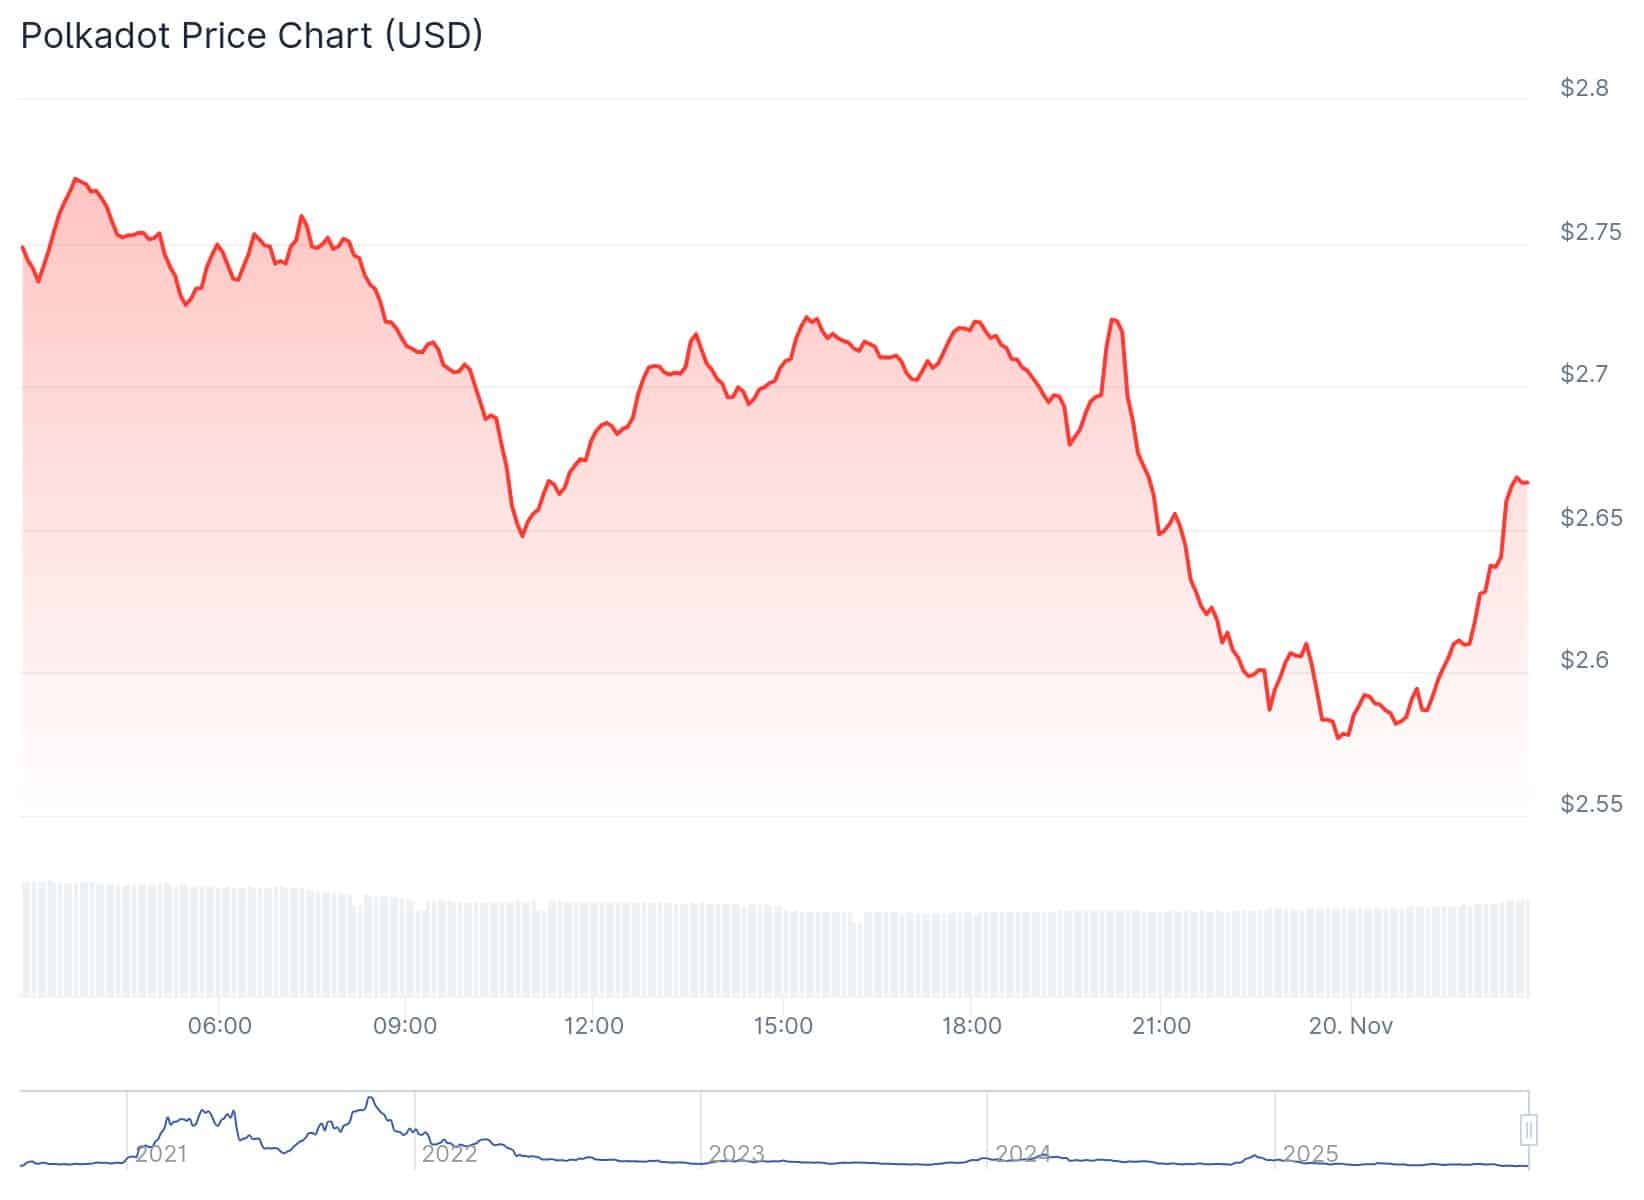
Task: Click the Polkadot Price Chart (USD) title
Action: [252, 36]
